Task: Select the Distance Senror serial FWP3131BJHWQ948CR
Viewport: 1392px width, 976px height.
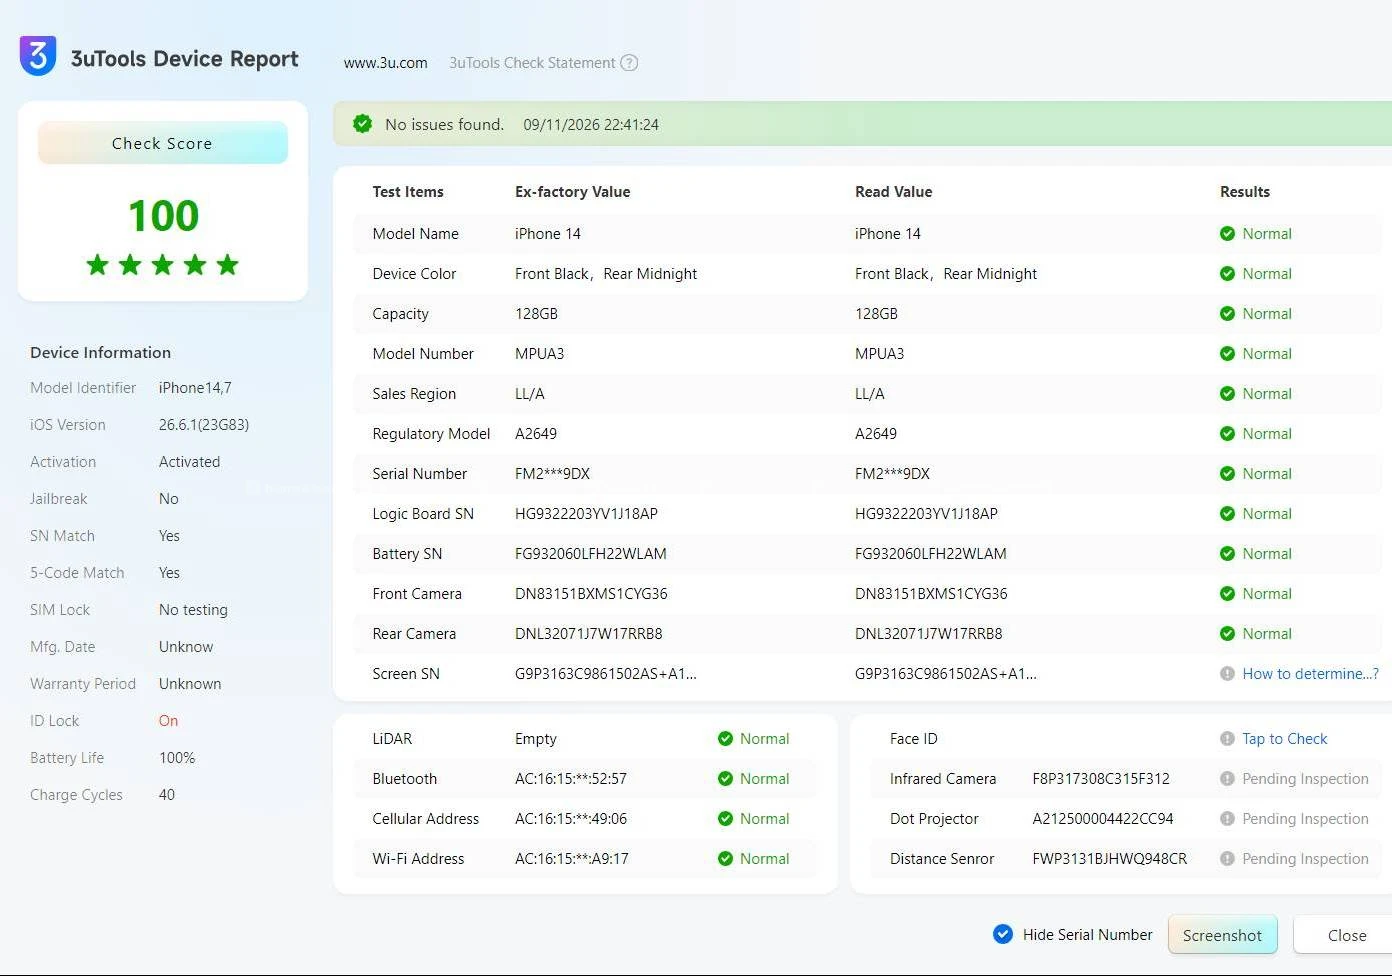Action: tap(1110, 859)
